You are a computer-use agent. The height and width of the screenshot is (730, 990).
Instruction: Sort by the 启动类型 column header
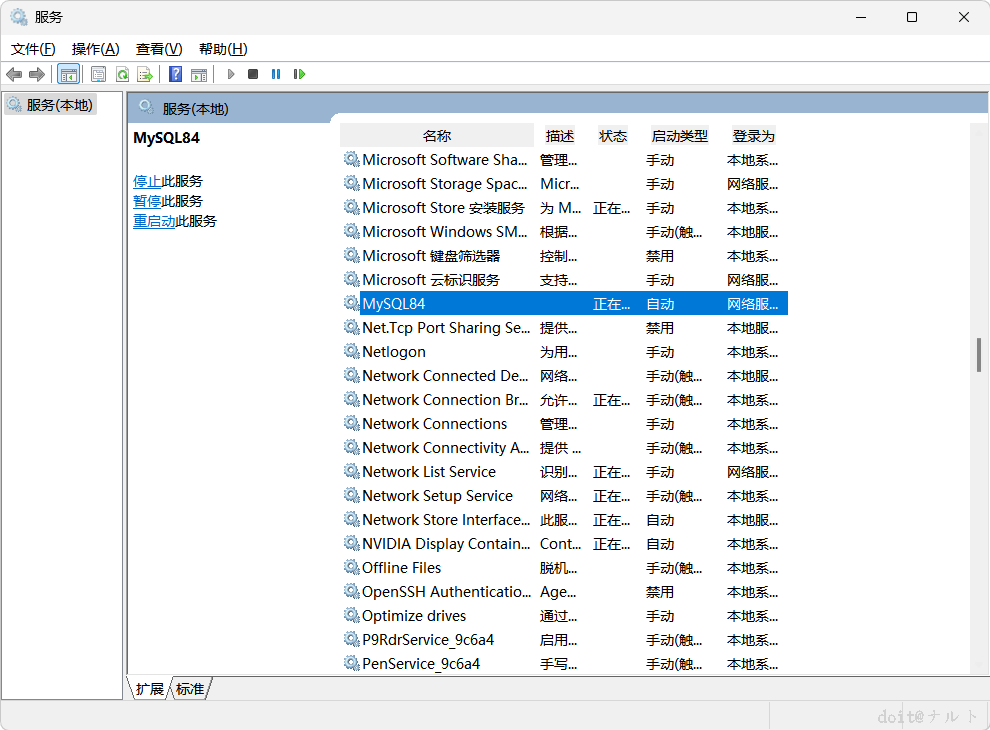(x=679, y=136)
